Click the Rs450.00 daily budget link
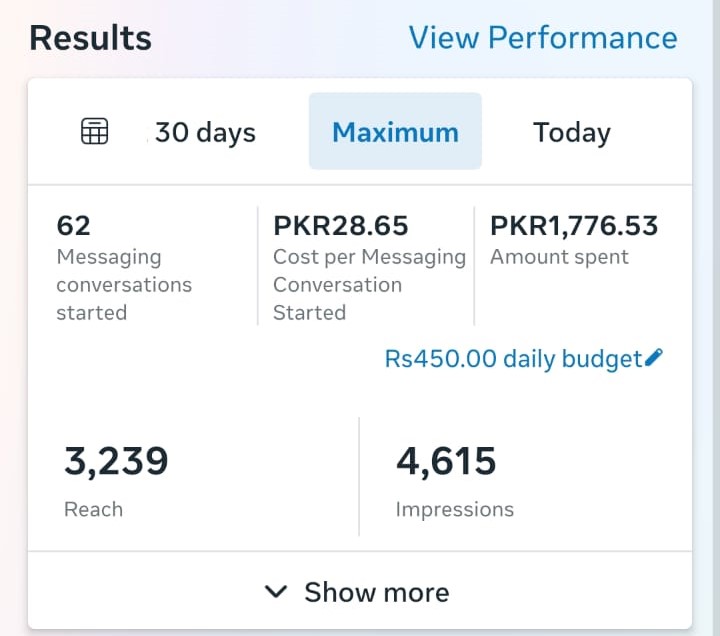720x636 pixels. point(513,359)
